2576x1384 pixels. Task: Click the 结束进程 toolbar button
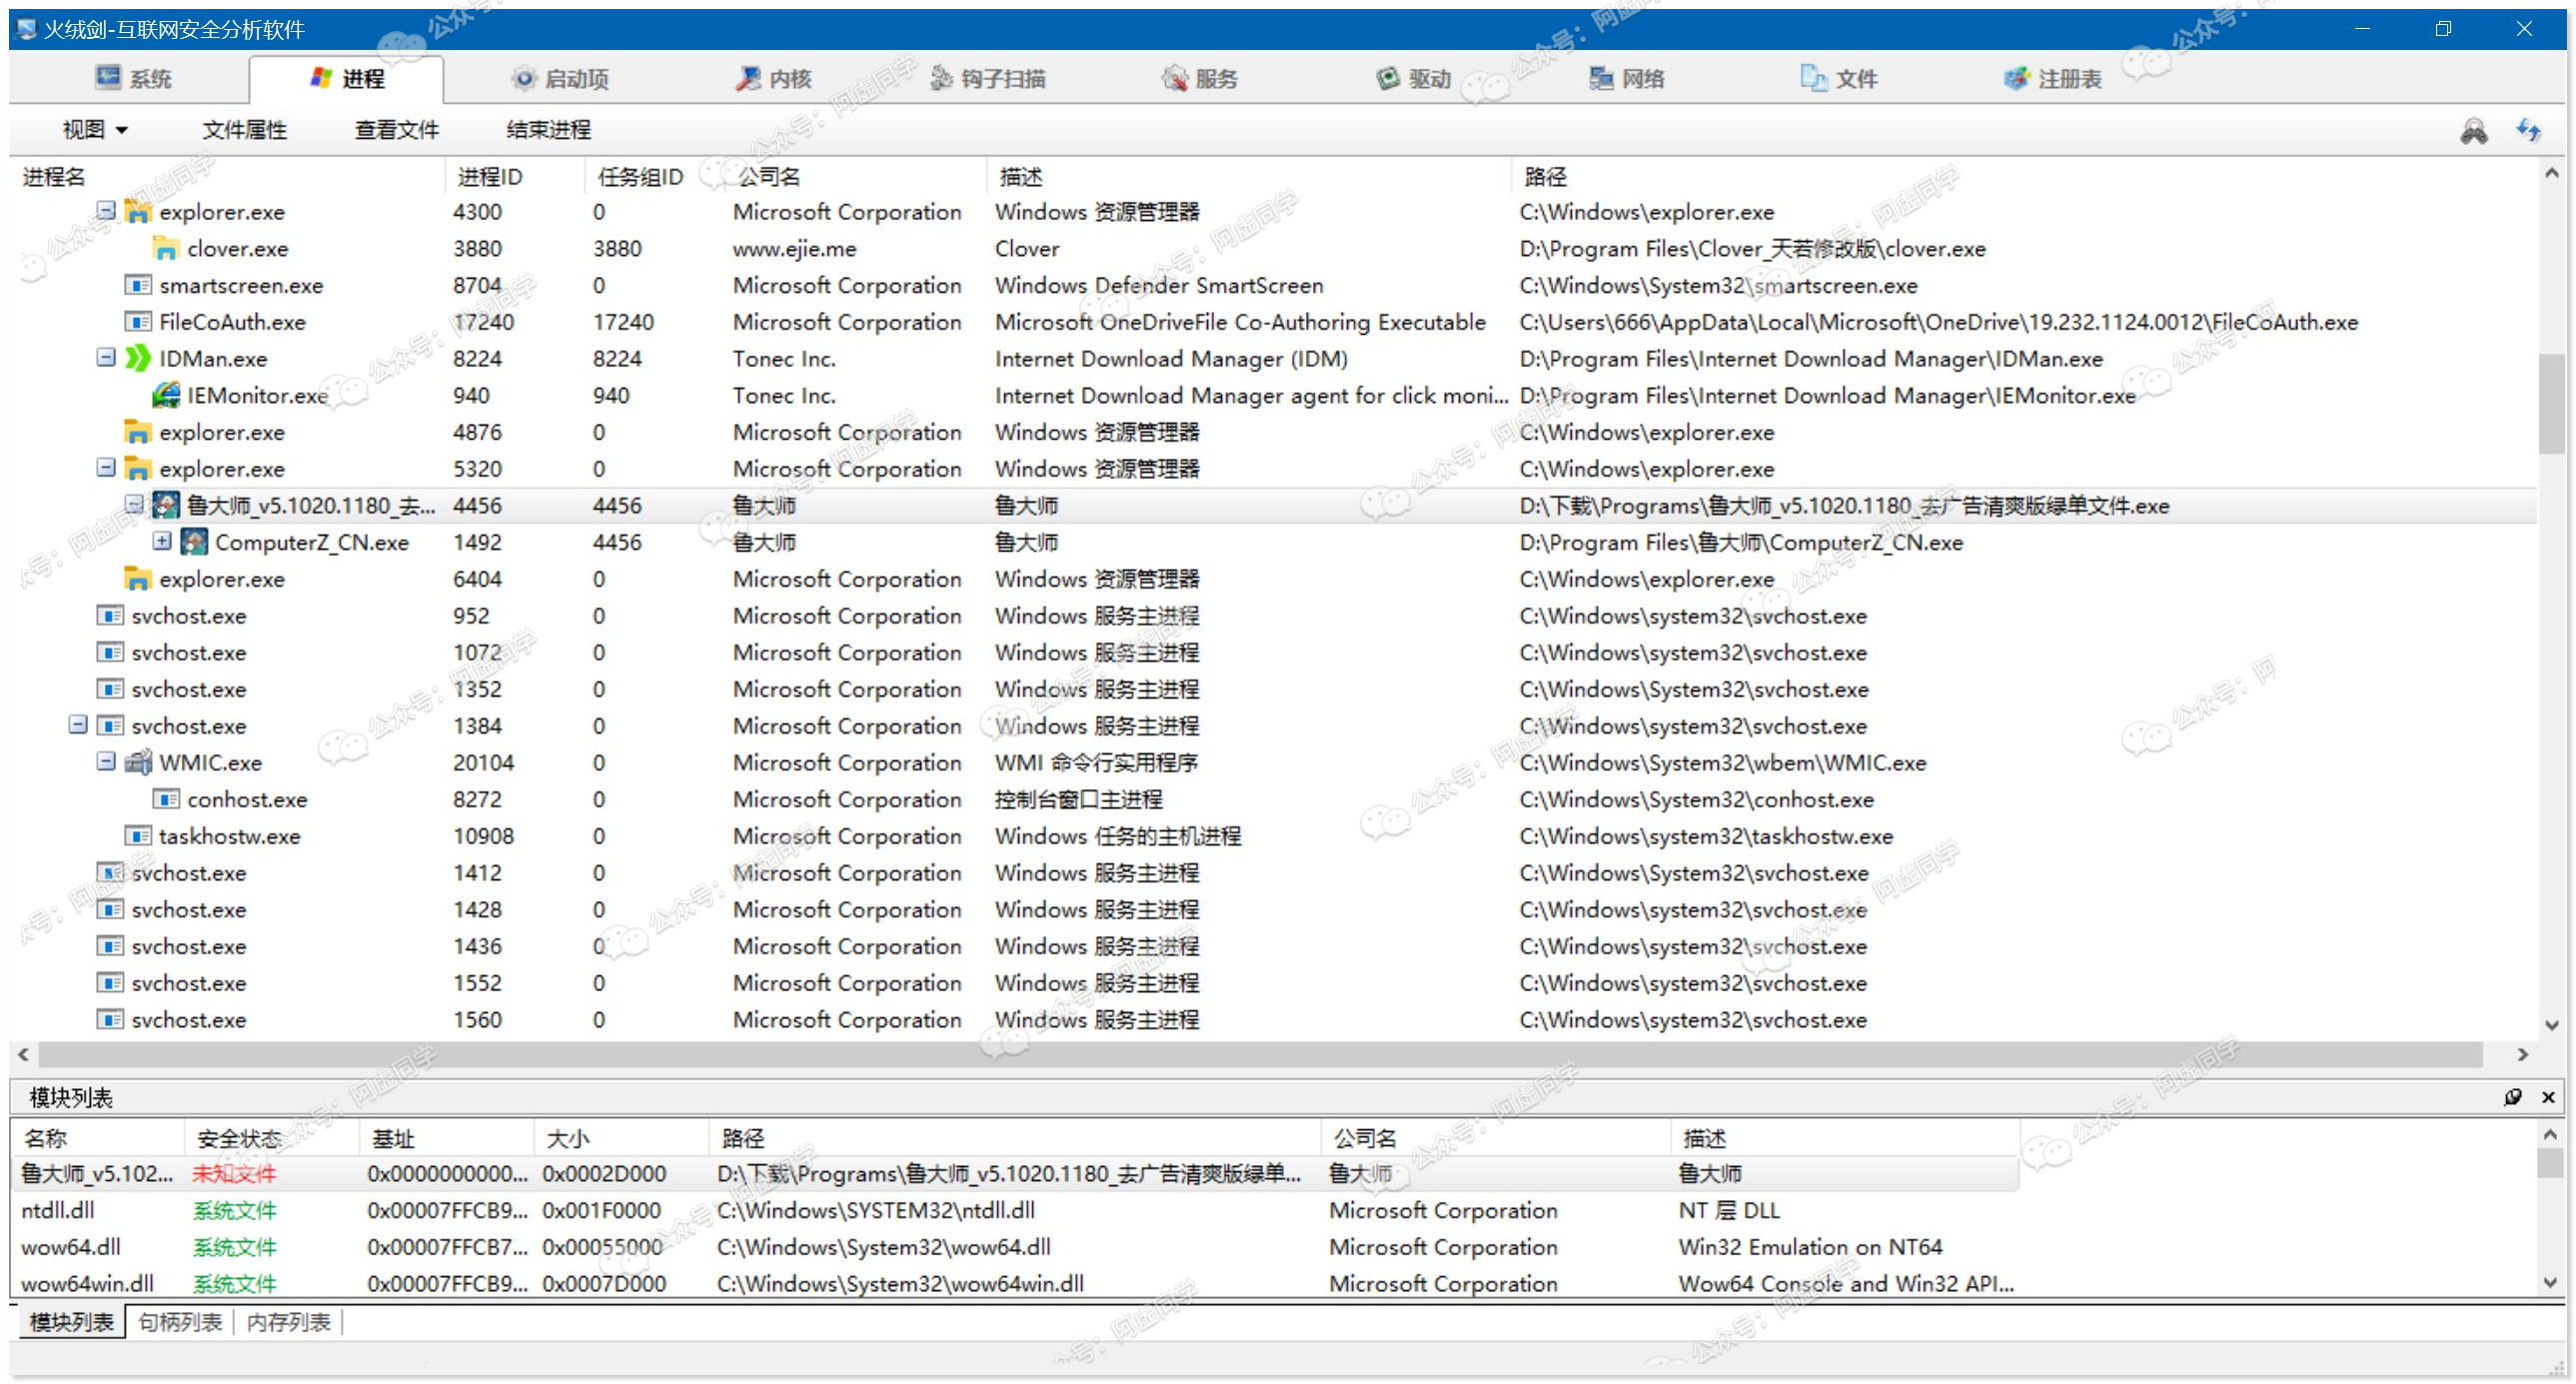pos(549,129)
